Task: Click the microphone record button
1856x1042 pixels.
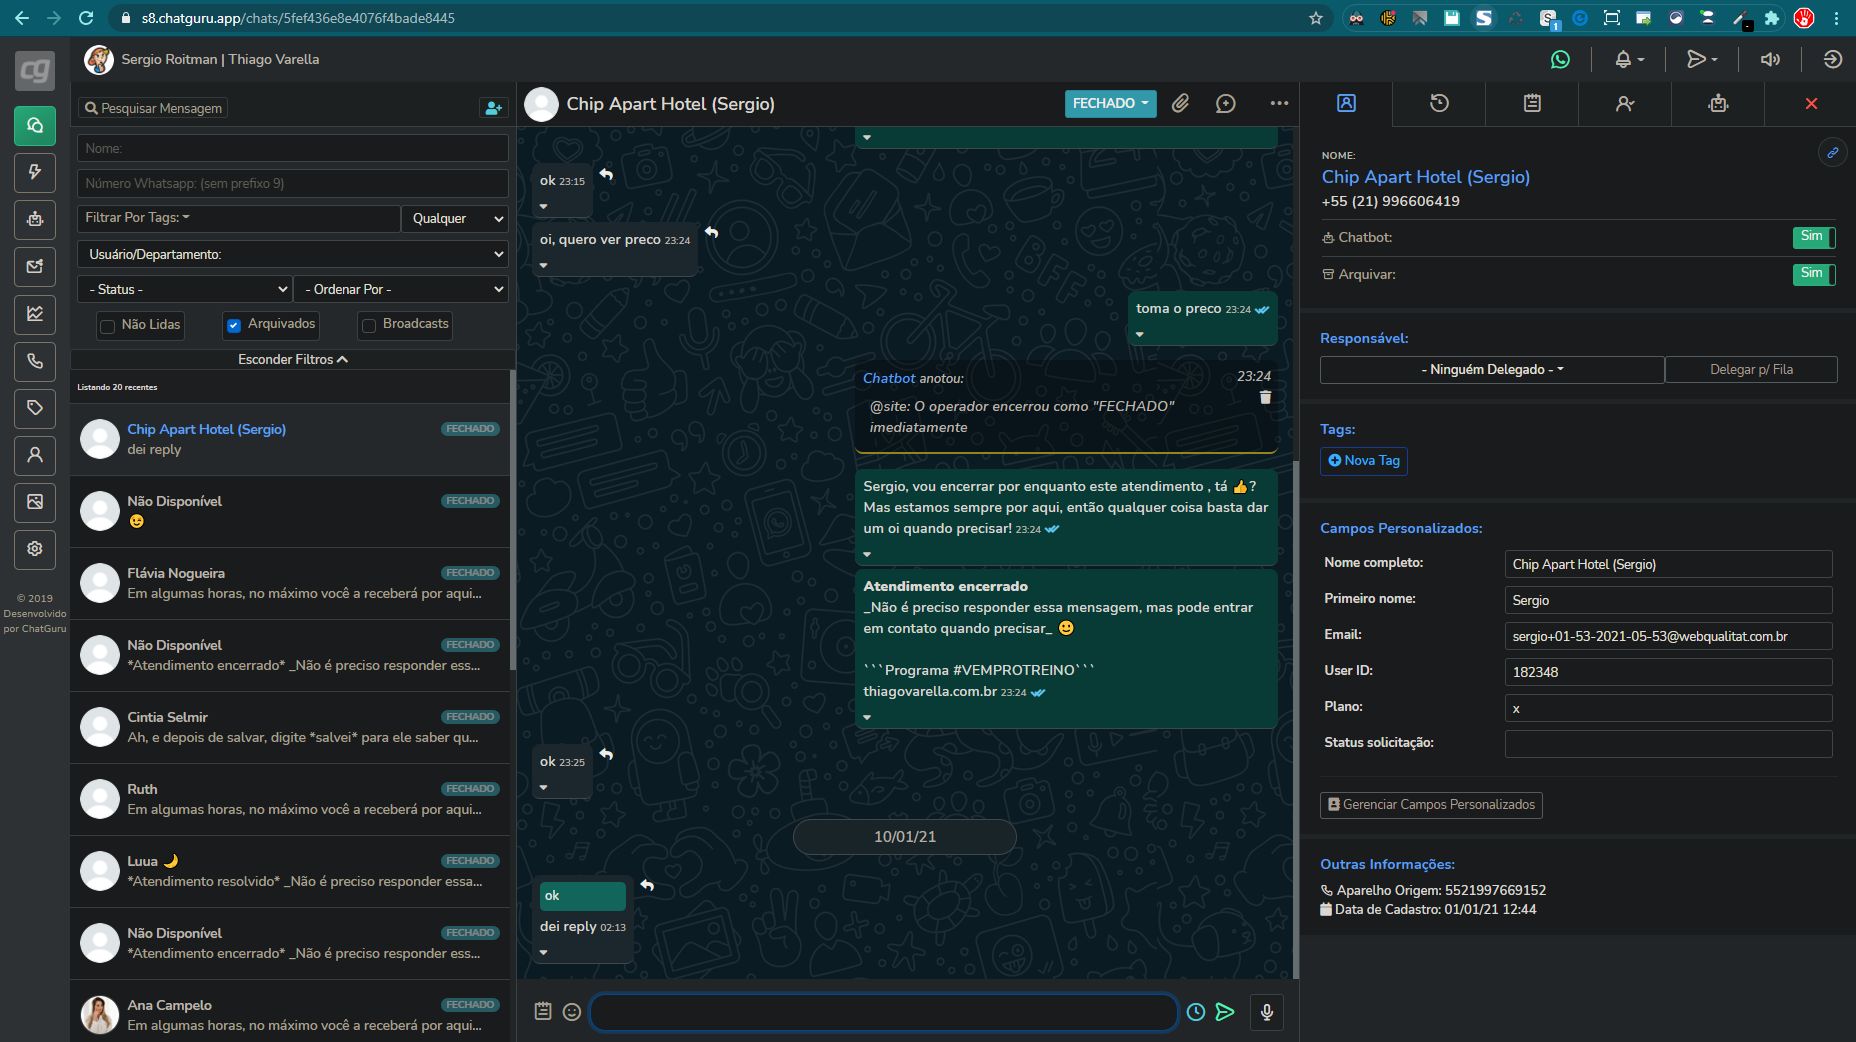Action: [x=1267, y=1012]
